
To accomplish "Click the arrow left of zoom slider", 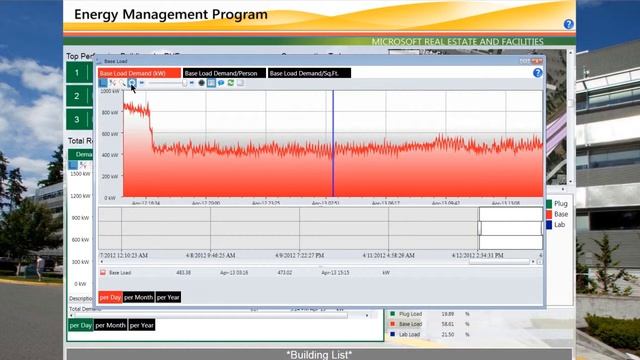I will pyautogui.click(x=142, y=83).
